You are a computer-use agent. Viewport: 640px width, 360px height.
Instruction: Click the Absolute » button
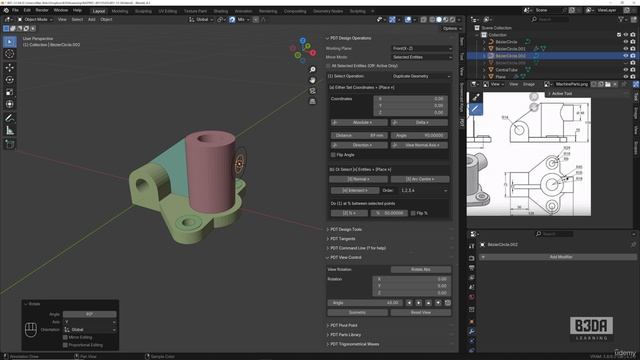coord(359,122)
